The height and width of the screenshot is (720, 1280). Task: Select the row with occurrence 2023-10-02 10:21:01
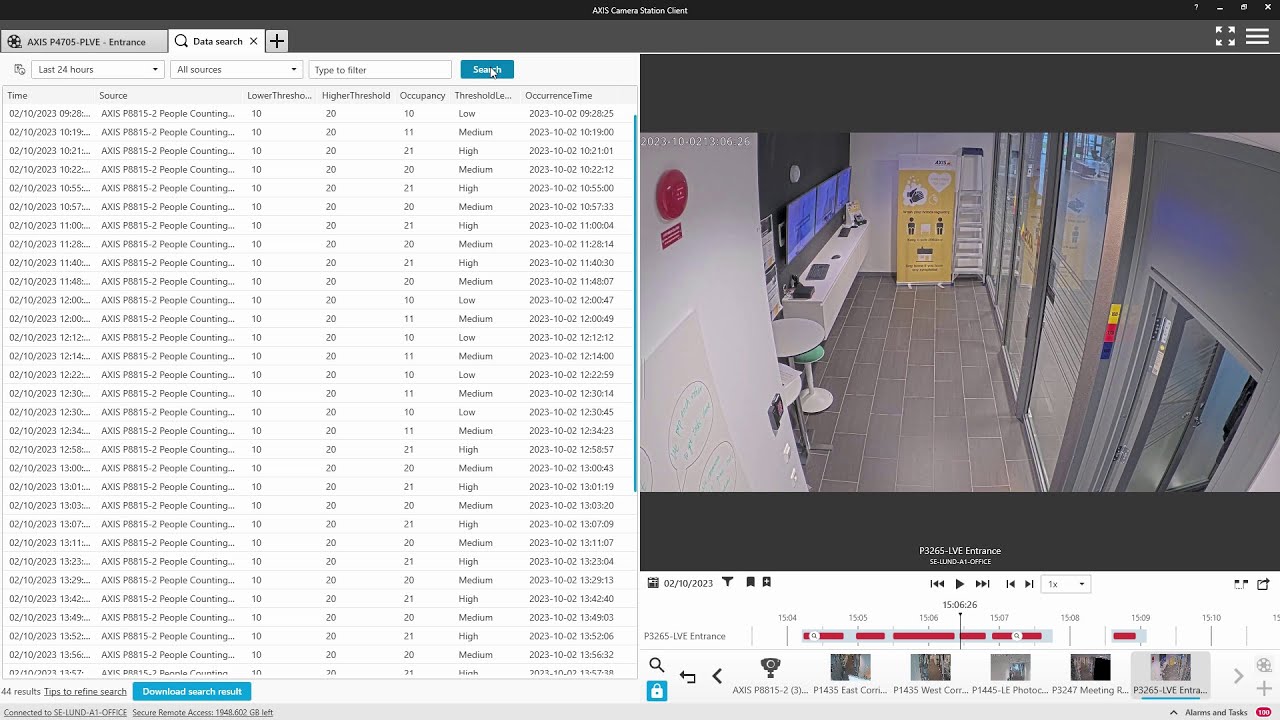click(318, 151)
